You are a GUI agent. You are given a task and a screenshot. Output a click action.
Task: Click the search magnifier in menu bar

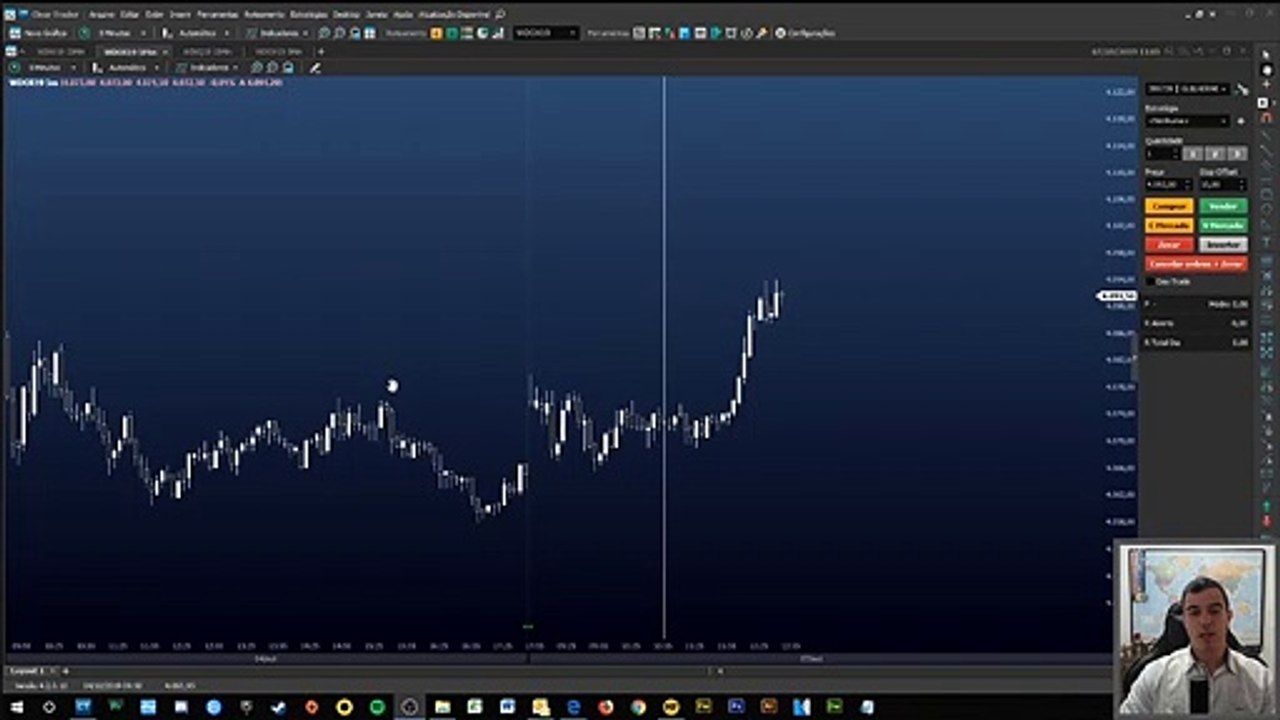[x=500, y=15]
